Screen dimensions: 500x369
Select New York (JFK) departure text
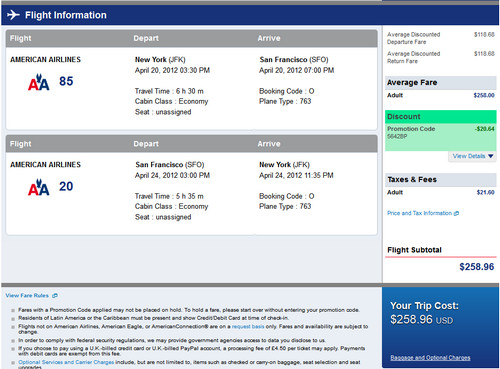160,60
